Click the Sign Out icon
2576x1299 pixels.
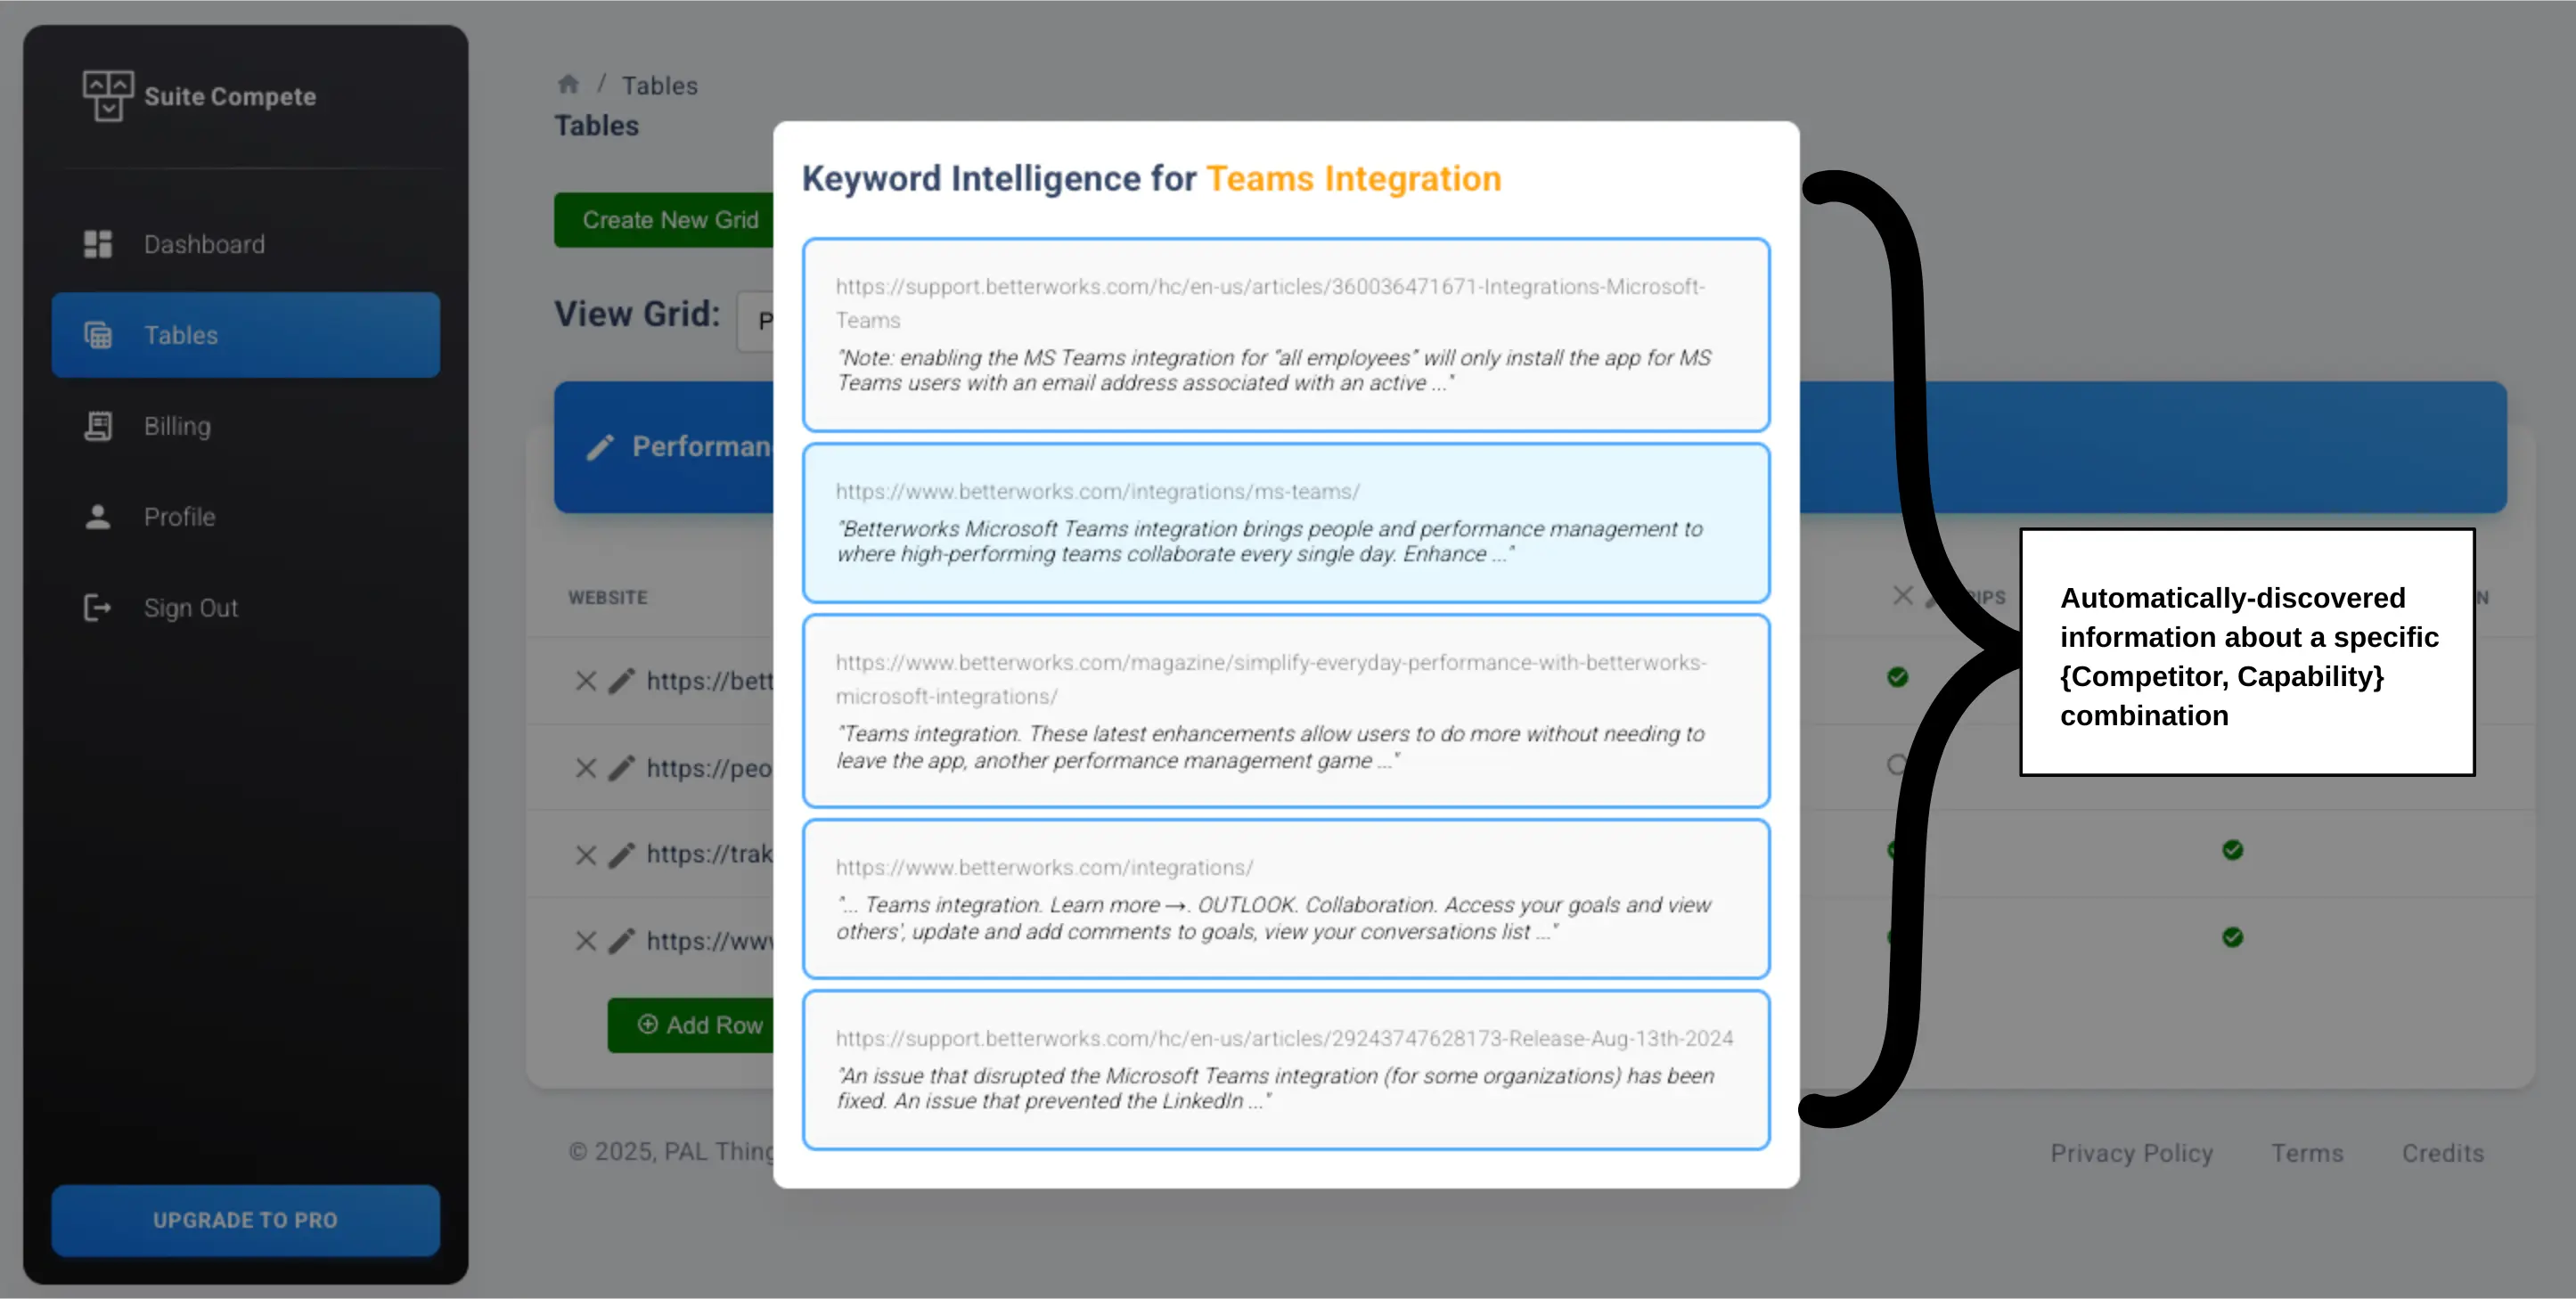click(98, 608)
